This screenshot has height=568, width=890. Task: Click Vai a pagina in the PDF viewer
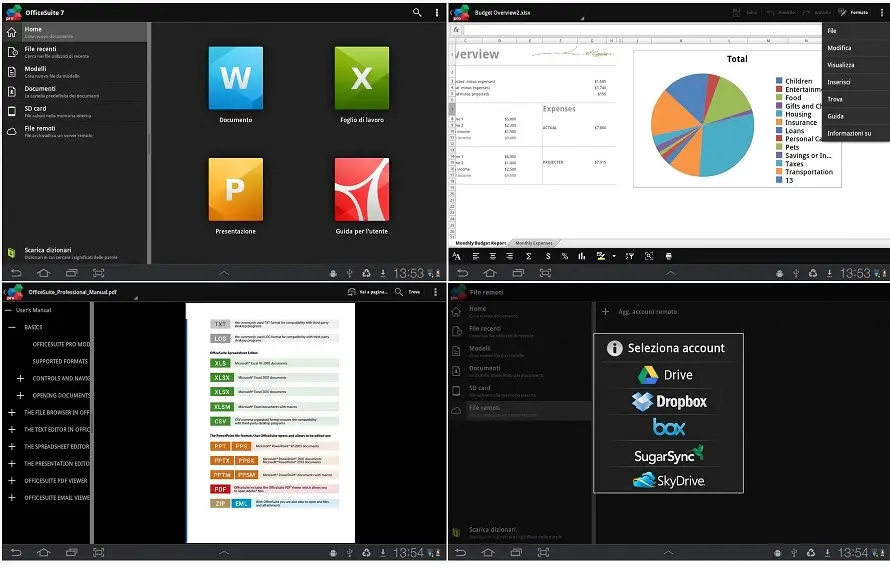tap(368, 292)
